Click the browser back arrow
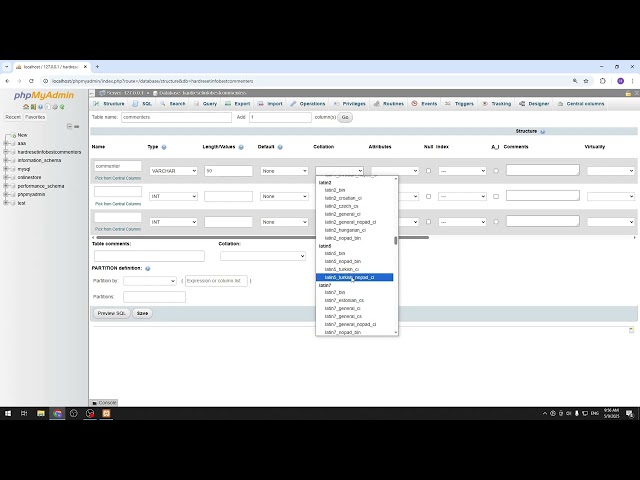Image resolution: width=640 pixels, height=480 pixels. [7, 81]
